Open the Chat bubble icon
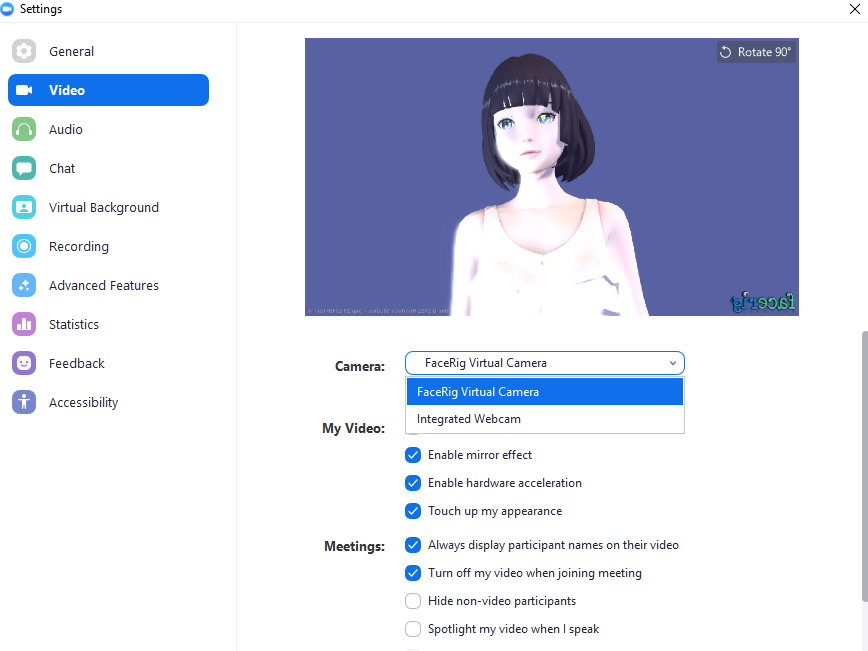Screen dimensions: 868x651 click(x=24, y=168)
